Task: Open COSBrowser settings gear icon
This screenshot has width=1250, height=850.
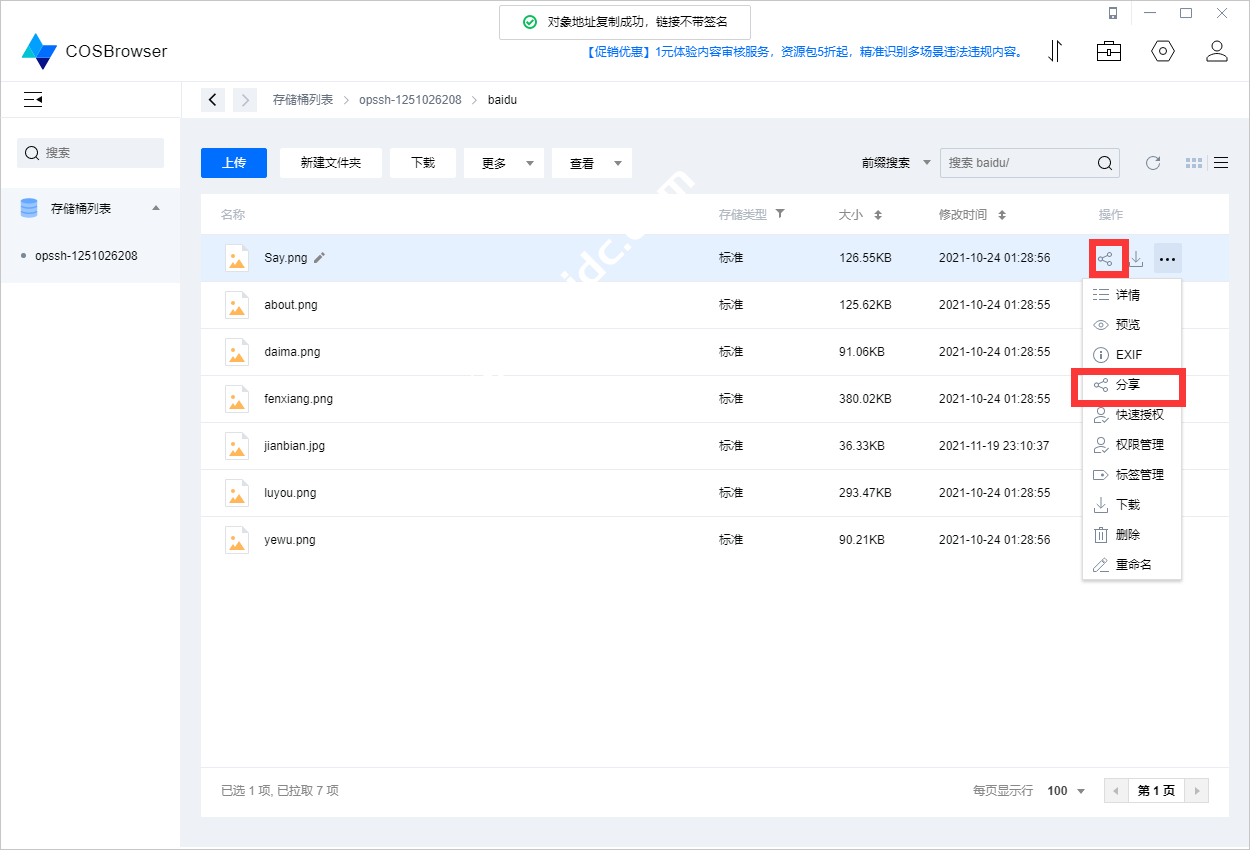Action: click(1162, 50)
